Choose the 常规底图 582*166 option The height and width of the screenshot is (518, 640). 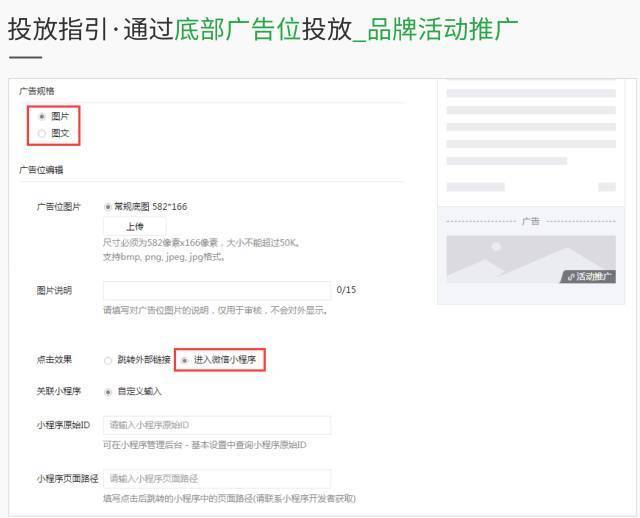pyautogui.click(x=108, y=207)
